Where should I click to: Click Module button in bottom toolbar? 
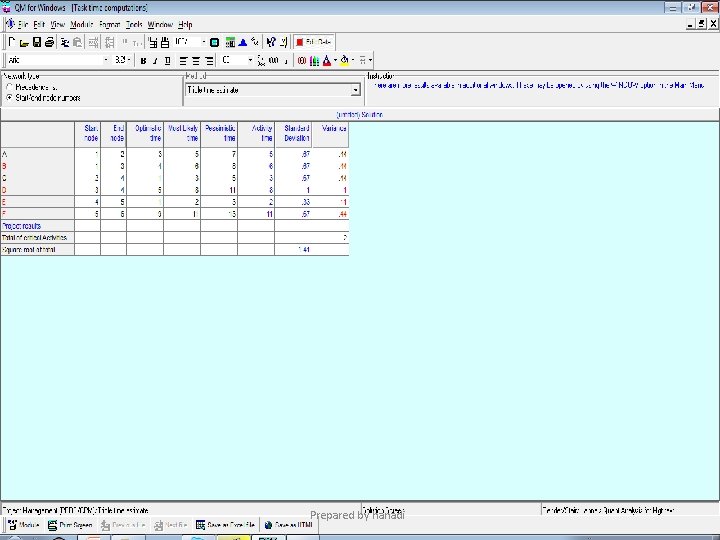pyautogui.click(x=24, y=525)
